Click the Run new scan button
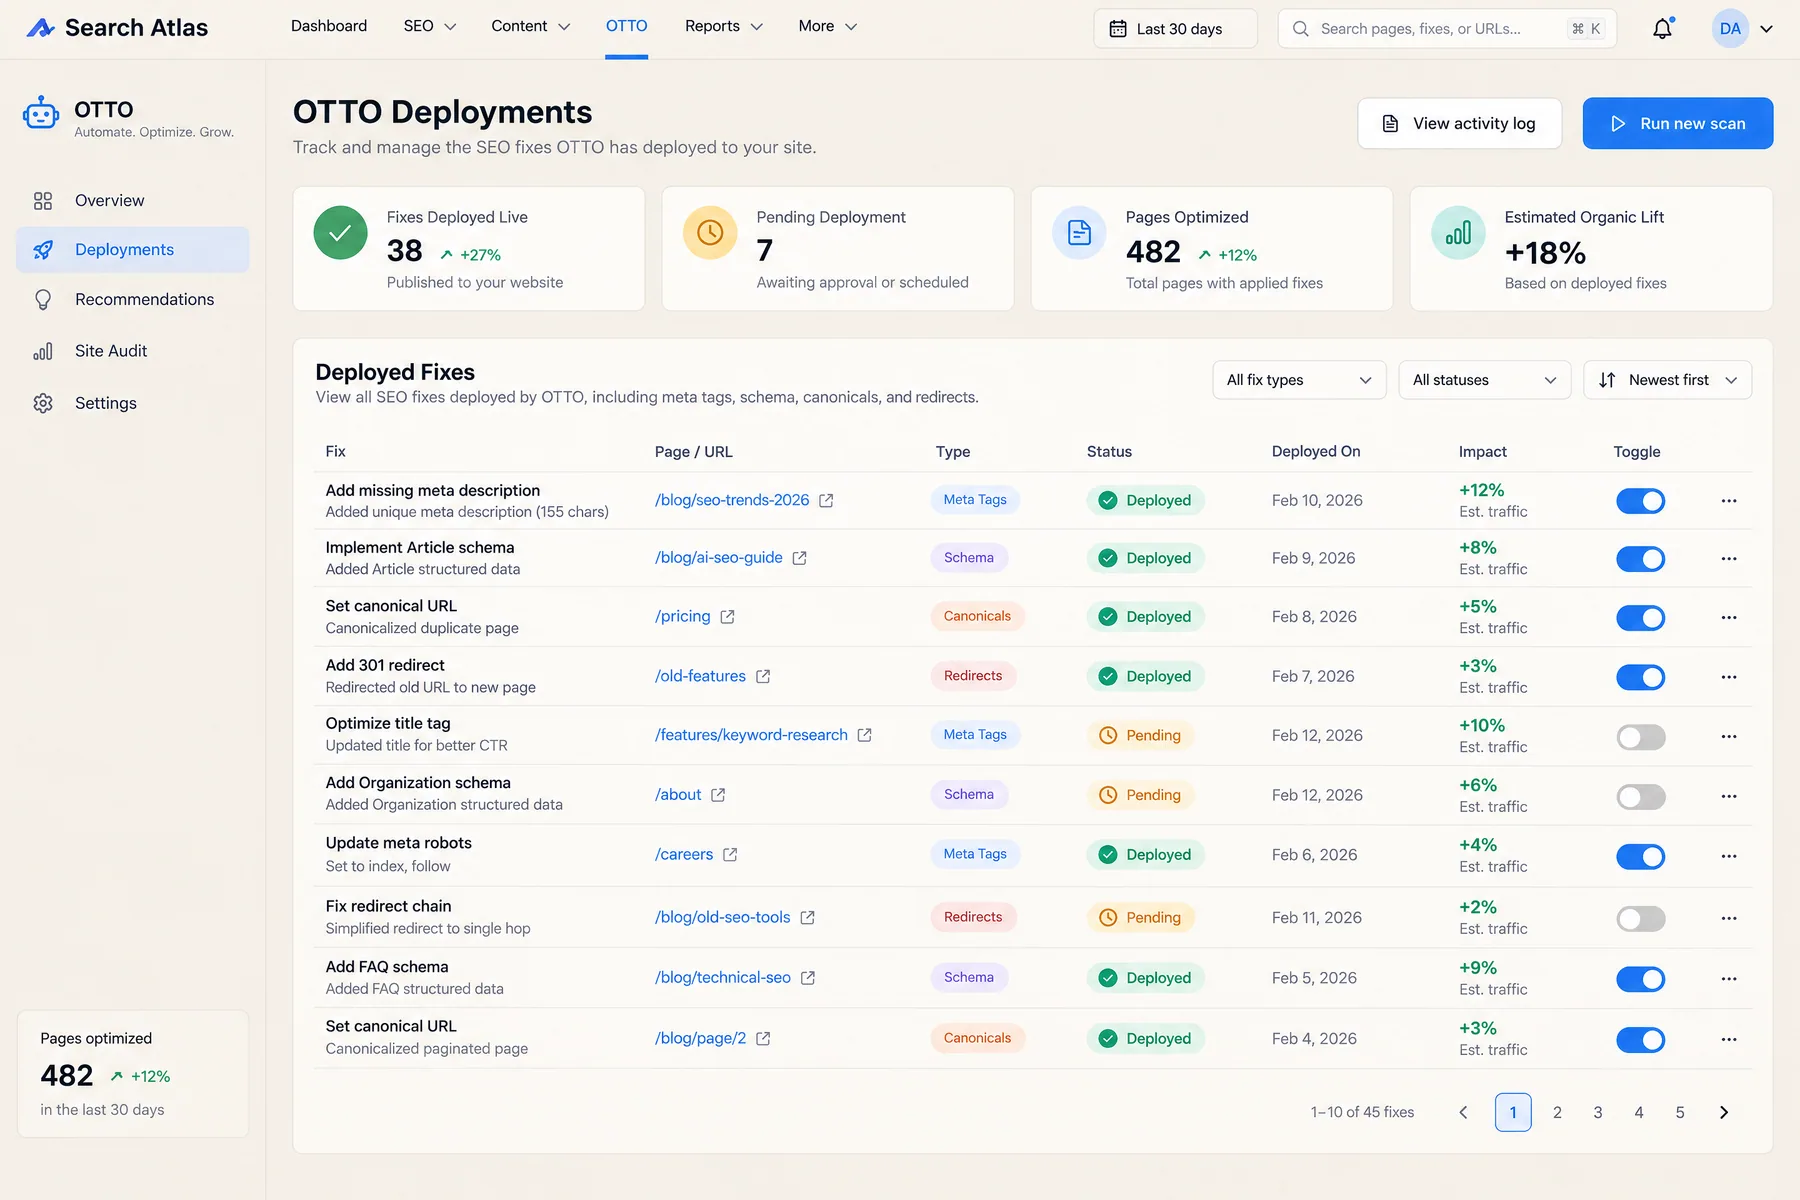Viewport: 1800px width, 1200px height. 1678,123
